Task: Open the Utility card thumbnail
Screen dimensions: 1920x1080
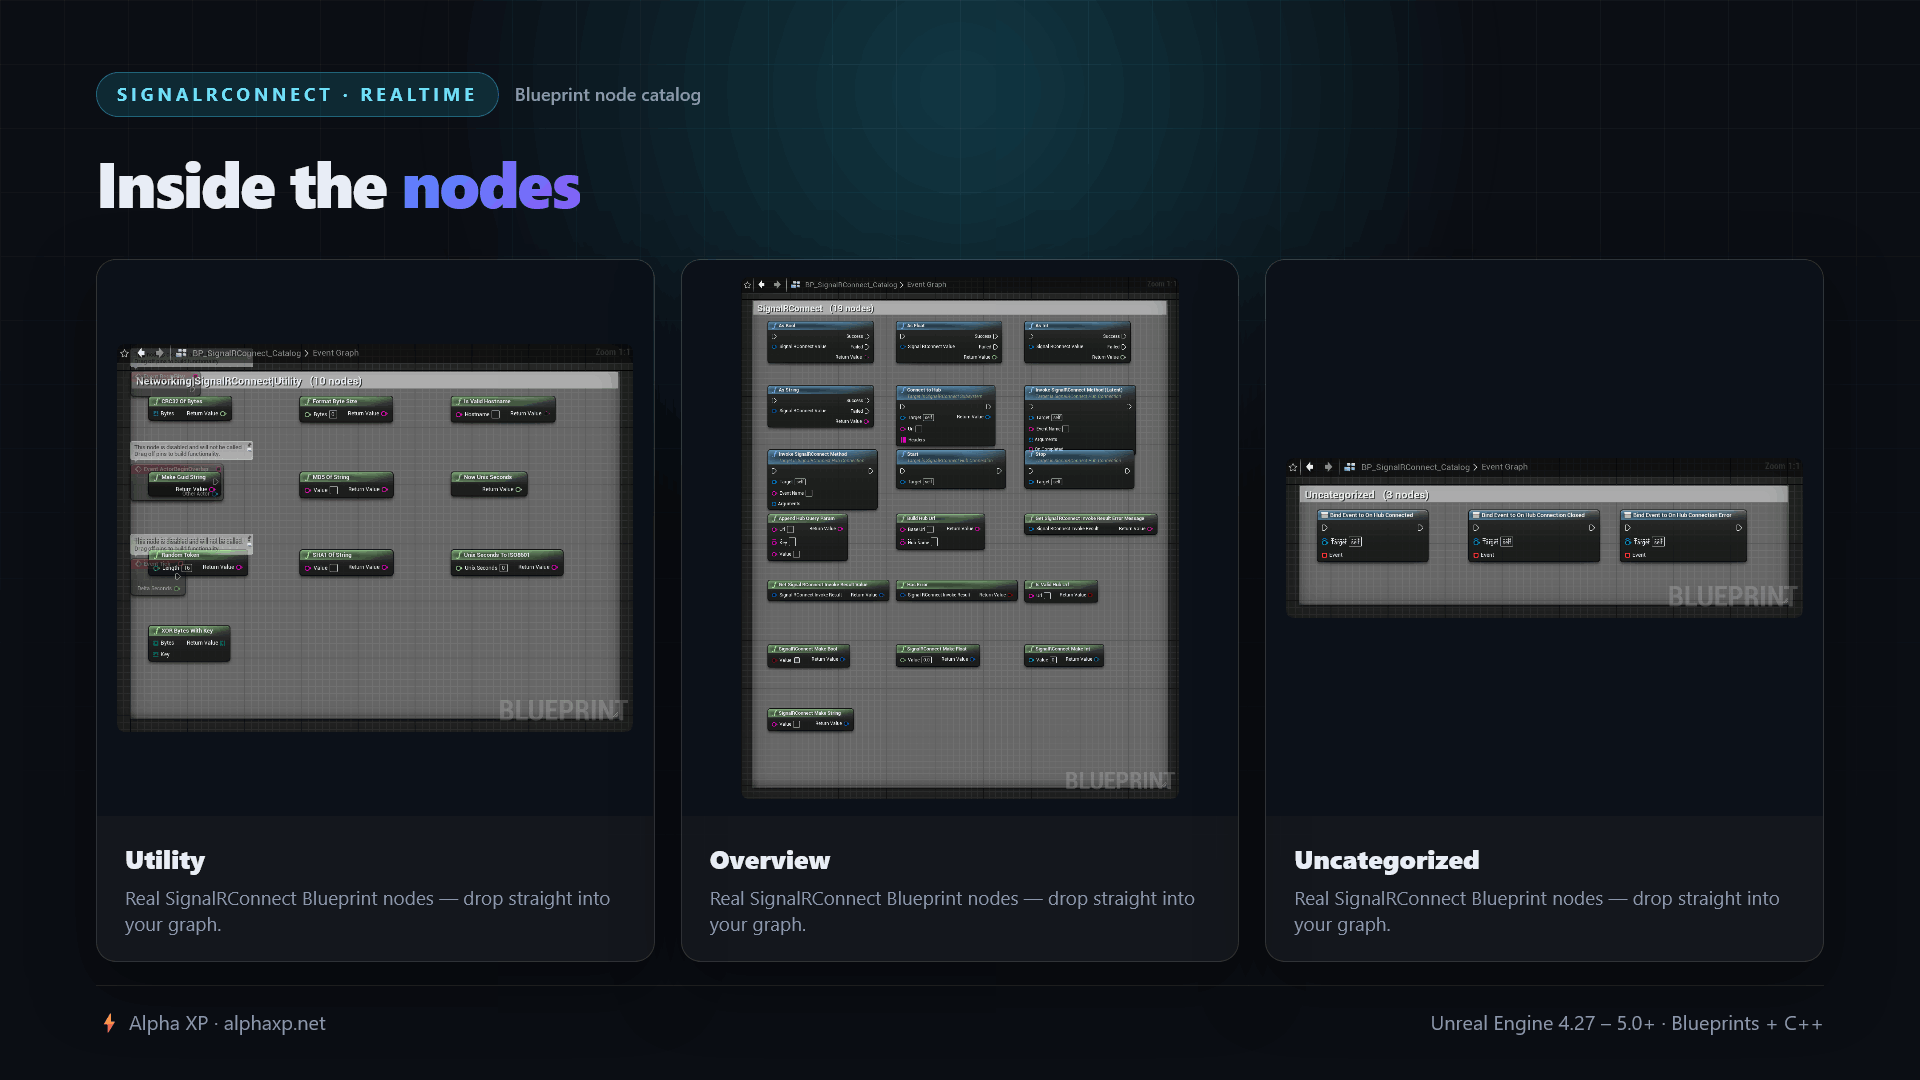Action: 375,538
